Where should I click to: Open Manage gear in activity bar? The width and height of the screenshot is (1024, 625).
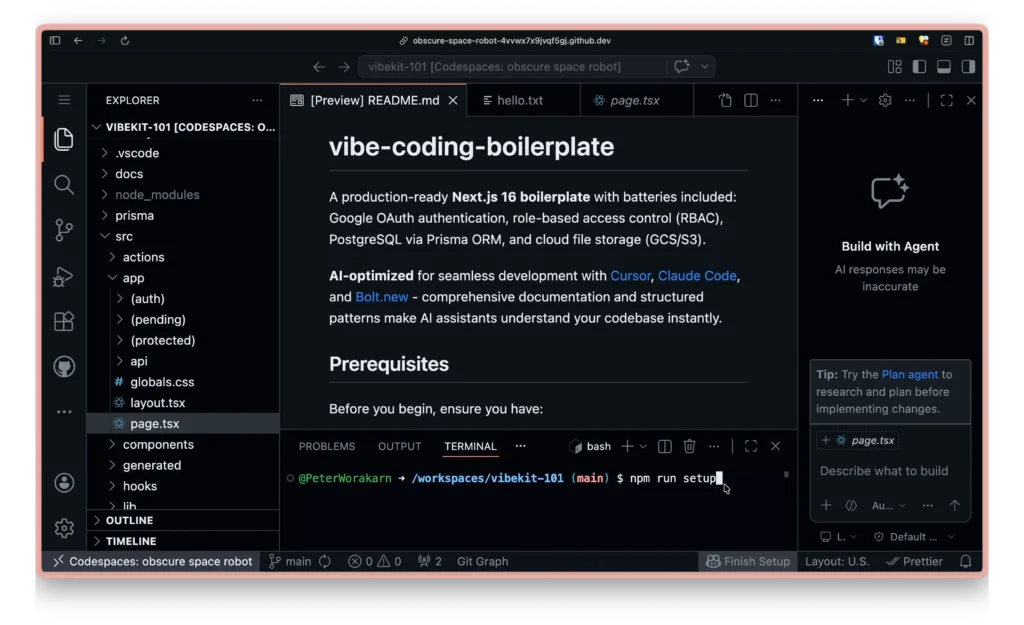[x=64, y=528]
